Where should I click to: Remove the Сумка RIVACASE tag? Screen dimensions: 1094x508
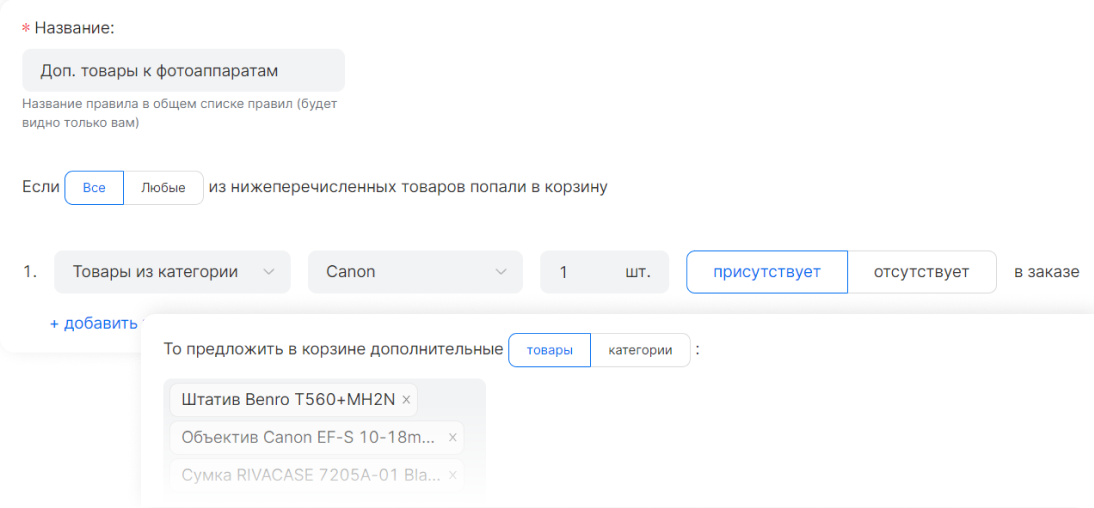tap(452, 475)
